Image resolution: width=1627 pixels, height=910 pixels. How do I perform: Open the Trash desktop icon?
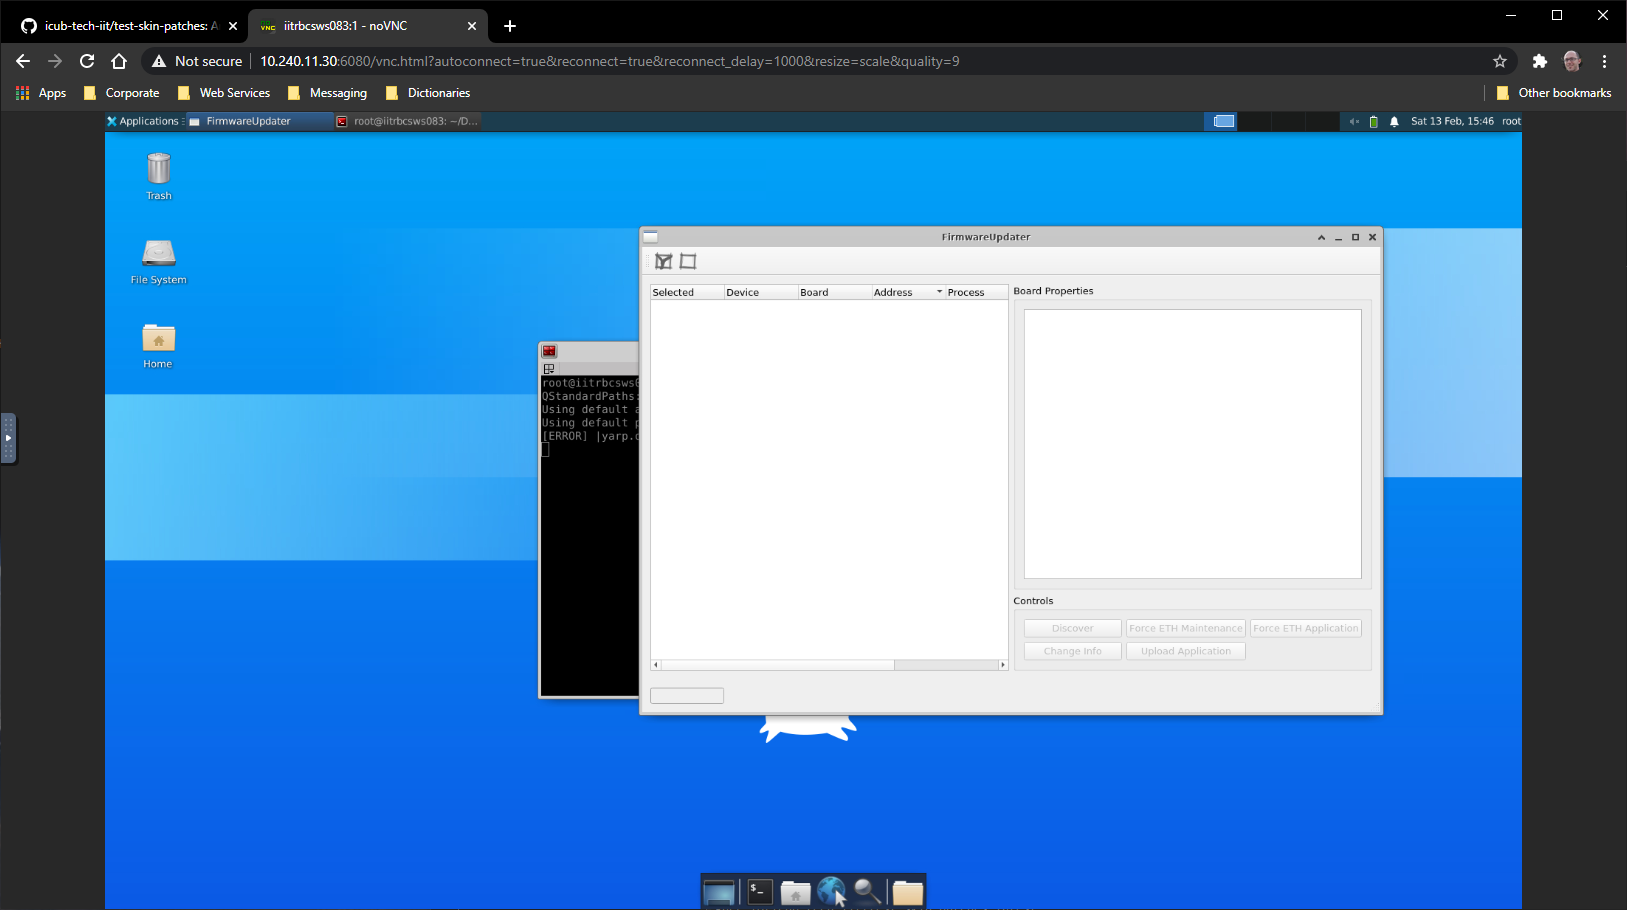point(159,176)
